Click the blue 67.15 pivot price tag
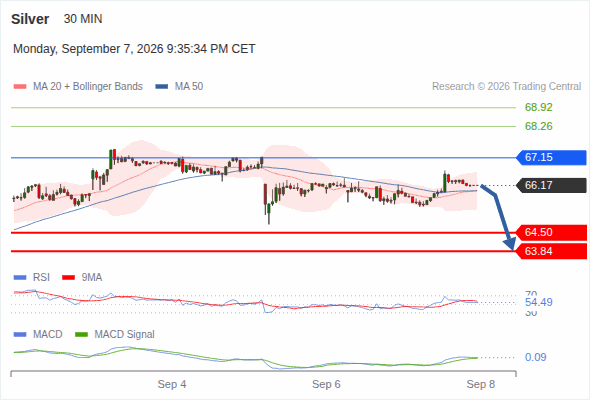 click(x=551, y=157)
